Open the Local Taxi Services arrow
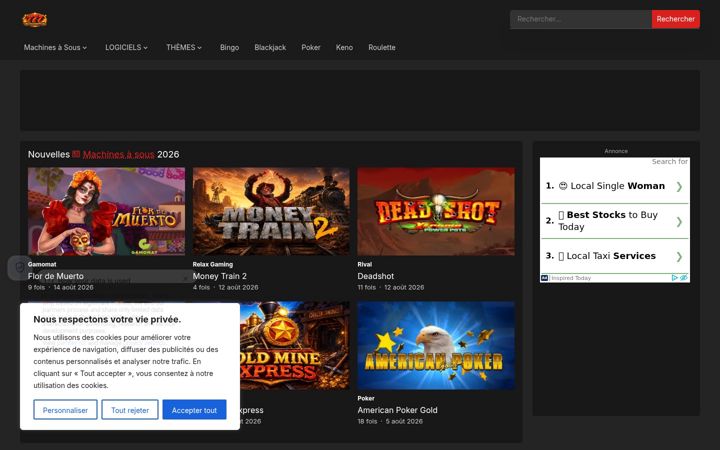This screenshot has height=450, width=720. pyautogui.click(x=679, y=257)
